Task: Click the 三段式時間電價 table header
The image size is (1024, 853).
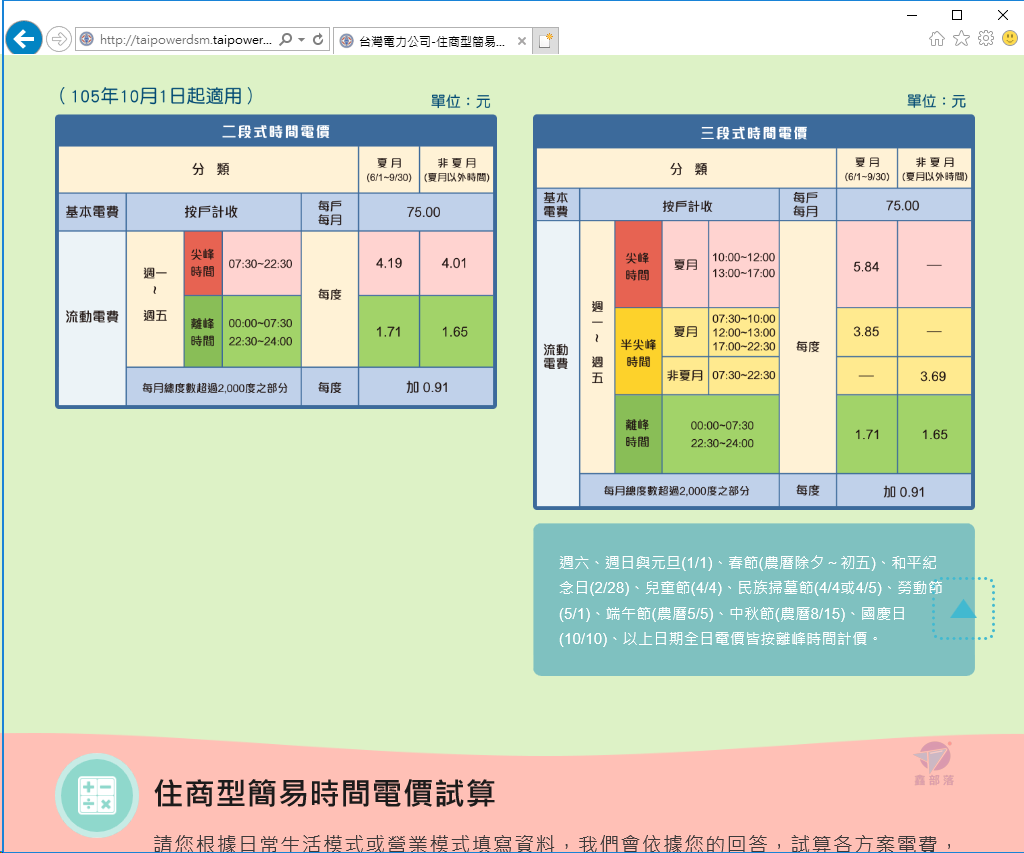Action: coord(754,133)
